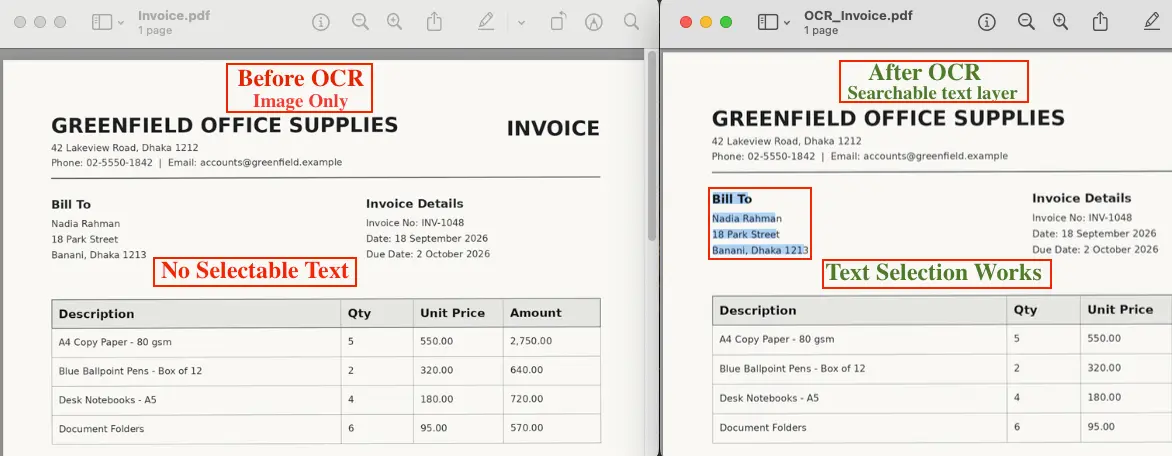Click 'Due Date: 2 October 2026' in Invoice.pdf
The width and height of the screenshot is (1172, 456).
pos(428,254)
